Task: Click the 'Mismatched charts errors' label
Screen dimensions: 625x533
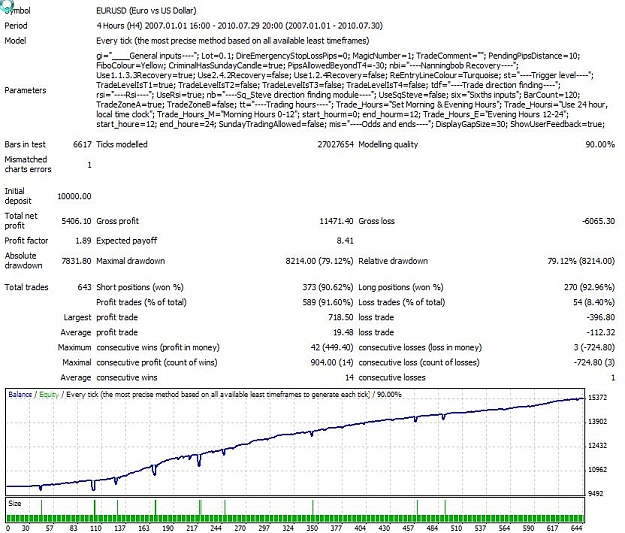Action: [28, 164]
